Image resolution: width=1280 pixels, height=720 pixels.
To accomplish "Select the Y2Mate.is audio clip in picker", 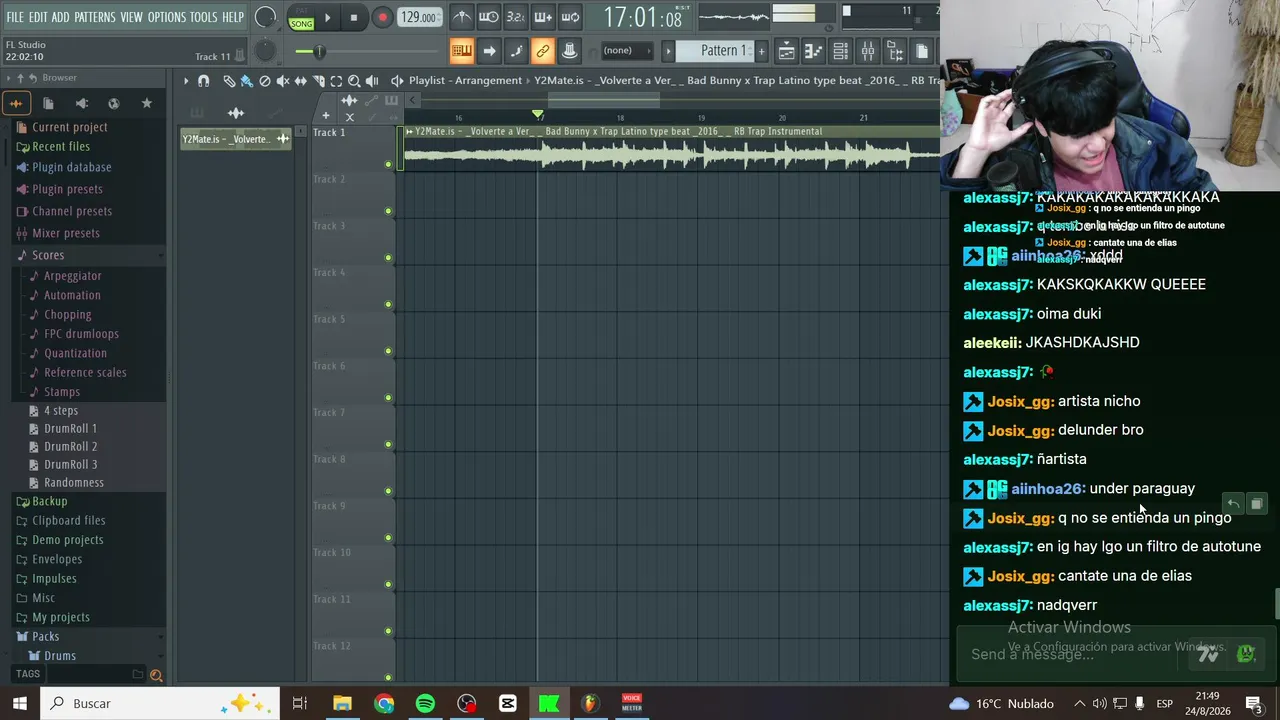I will click(236, 139).
